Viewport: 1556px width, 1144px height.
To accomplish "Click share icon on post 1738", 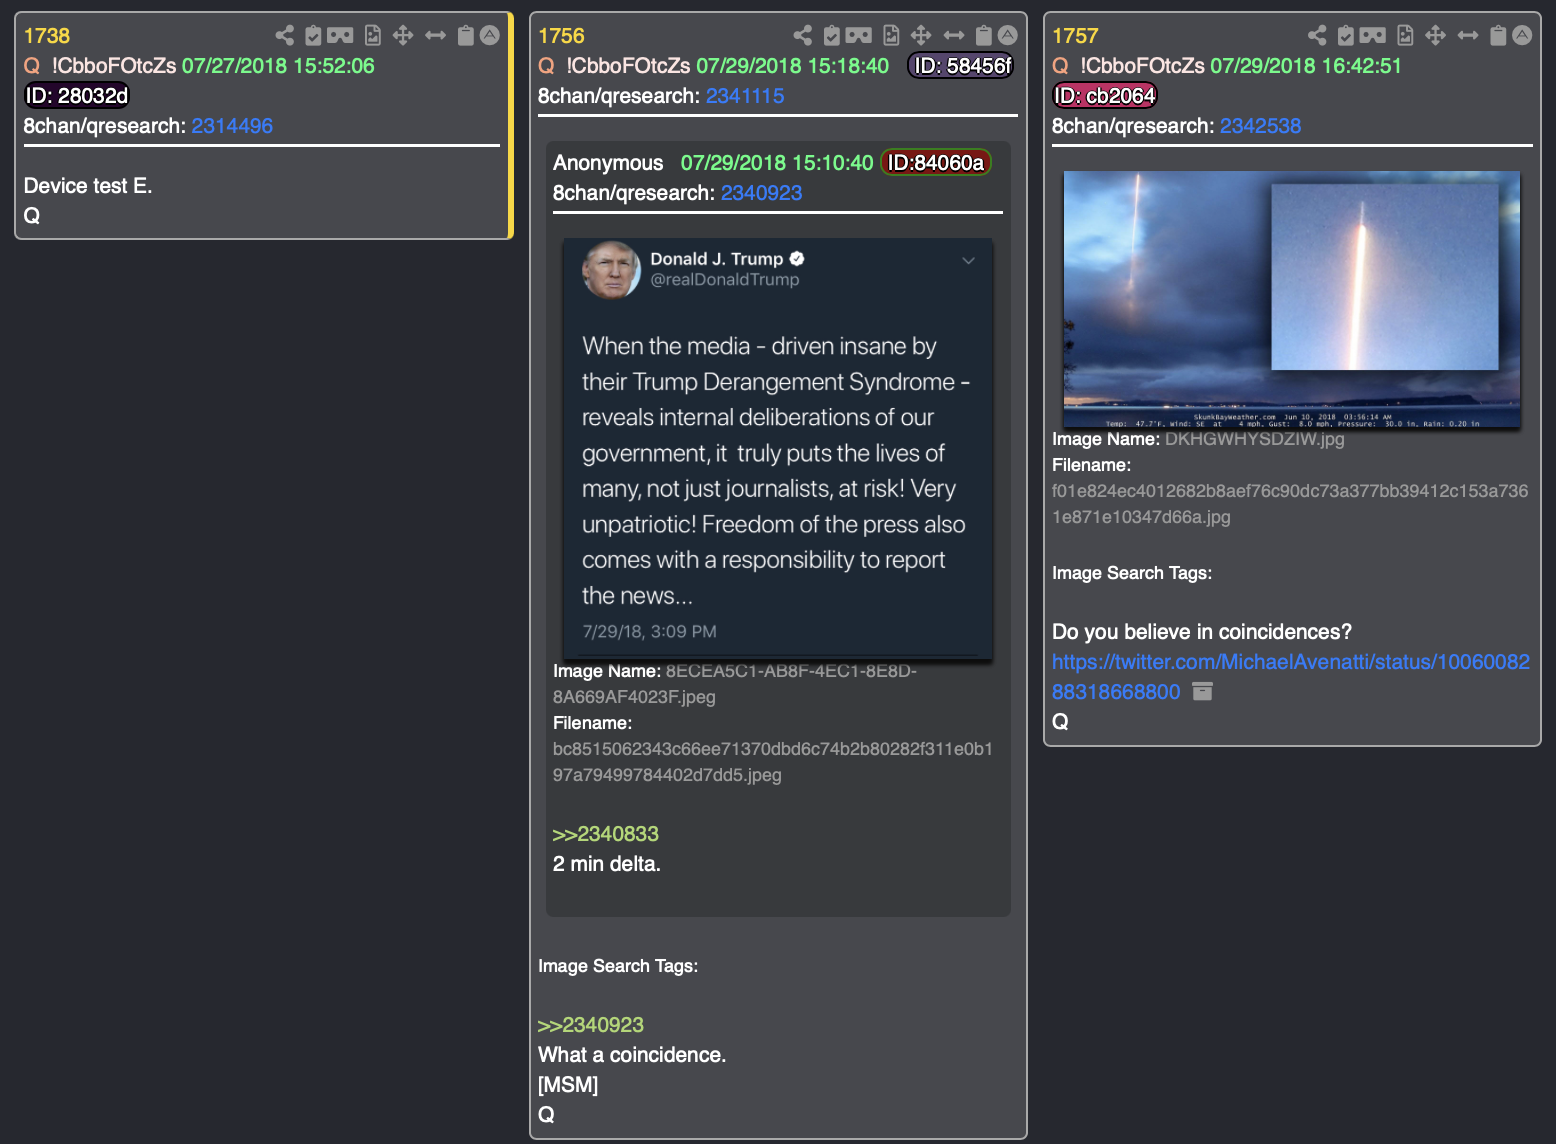I will click(285, 36).
